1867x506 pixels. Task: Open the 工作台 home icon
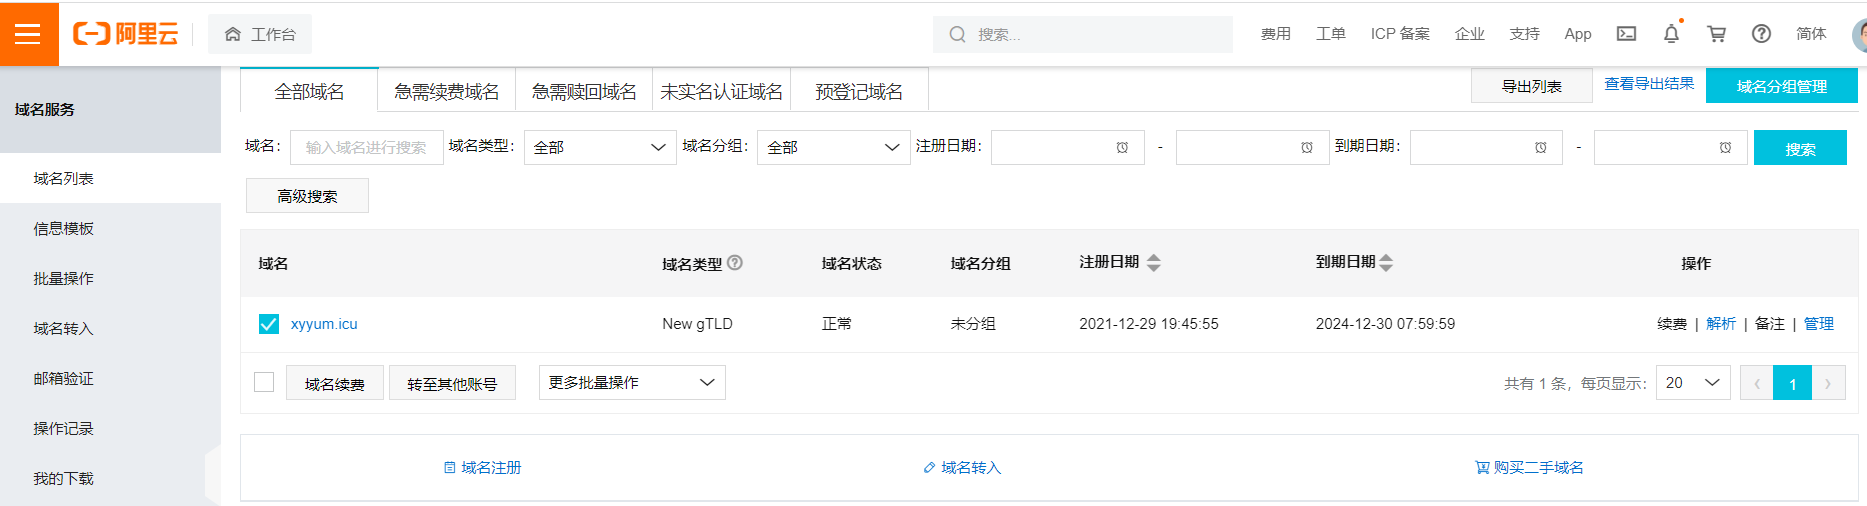tap(233, 34)
